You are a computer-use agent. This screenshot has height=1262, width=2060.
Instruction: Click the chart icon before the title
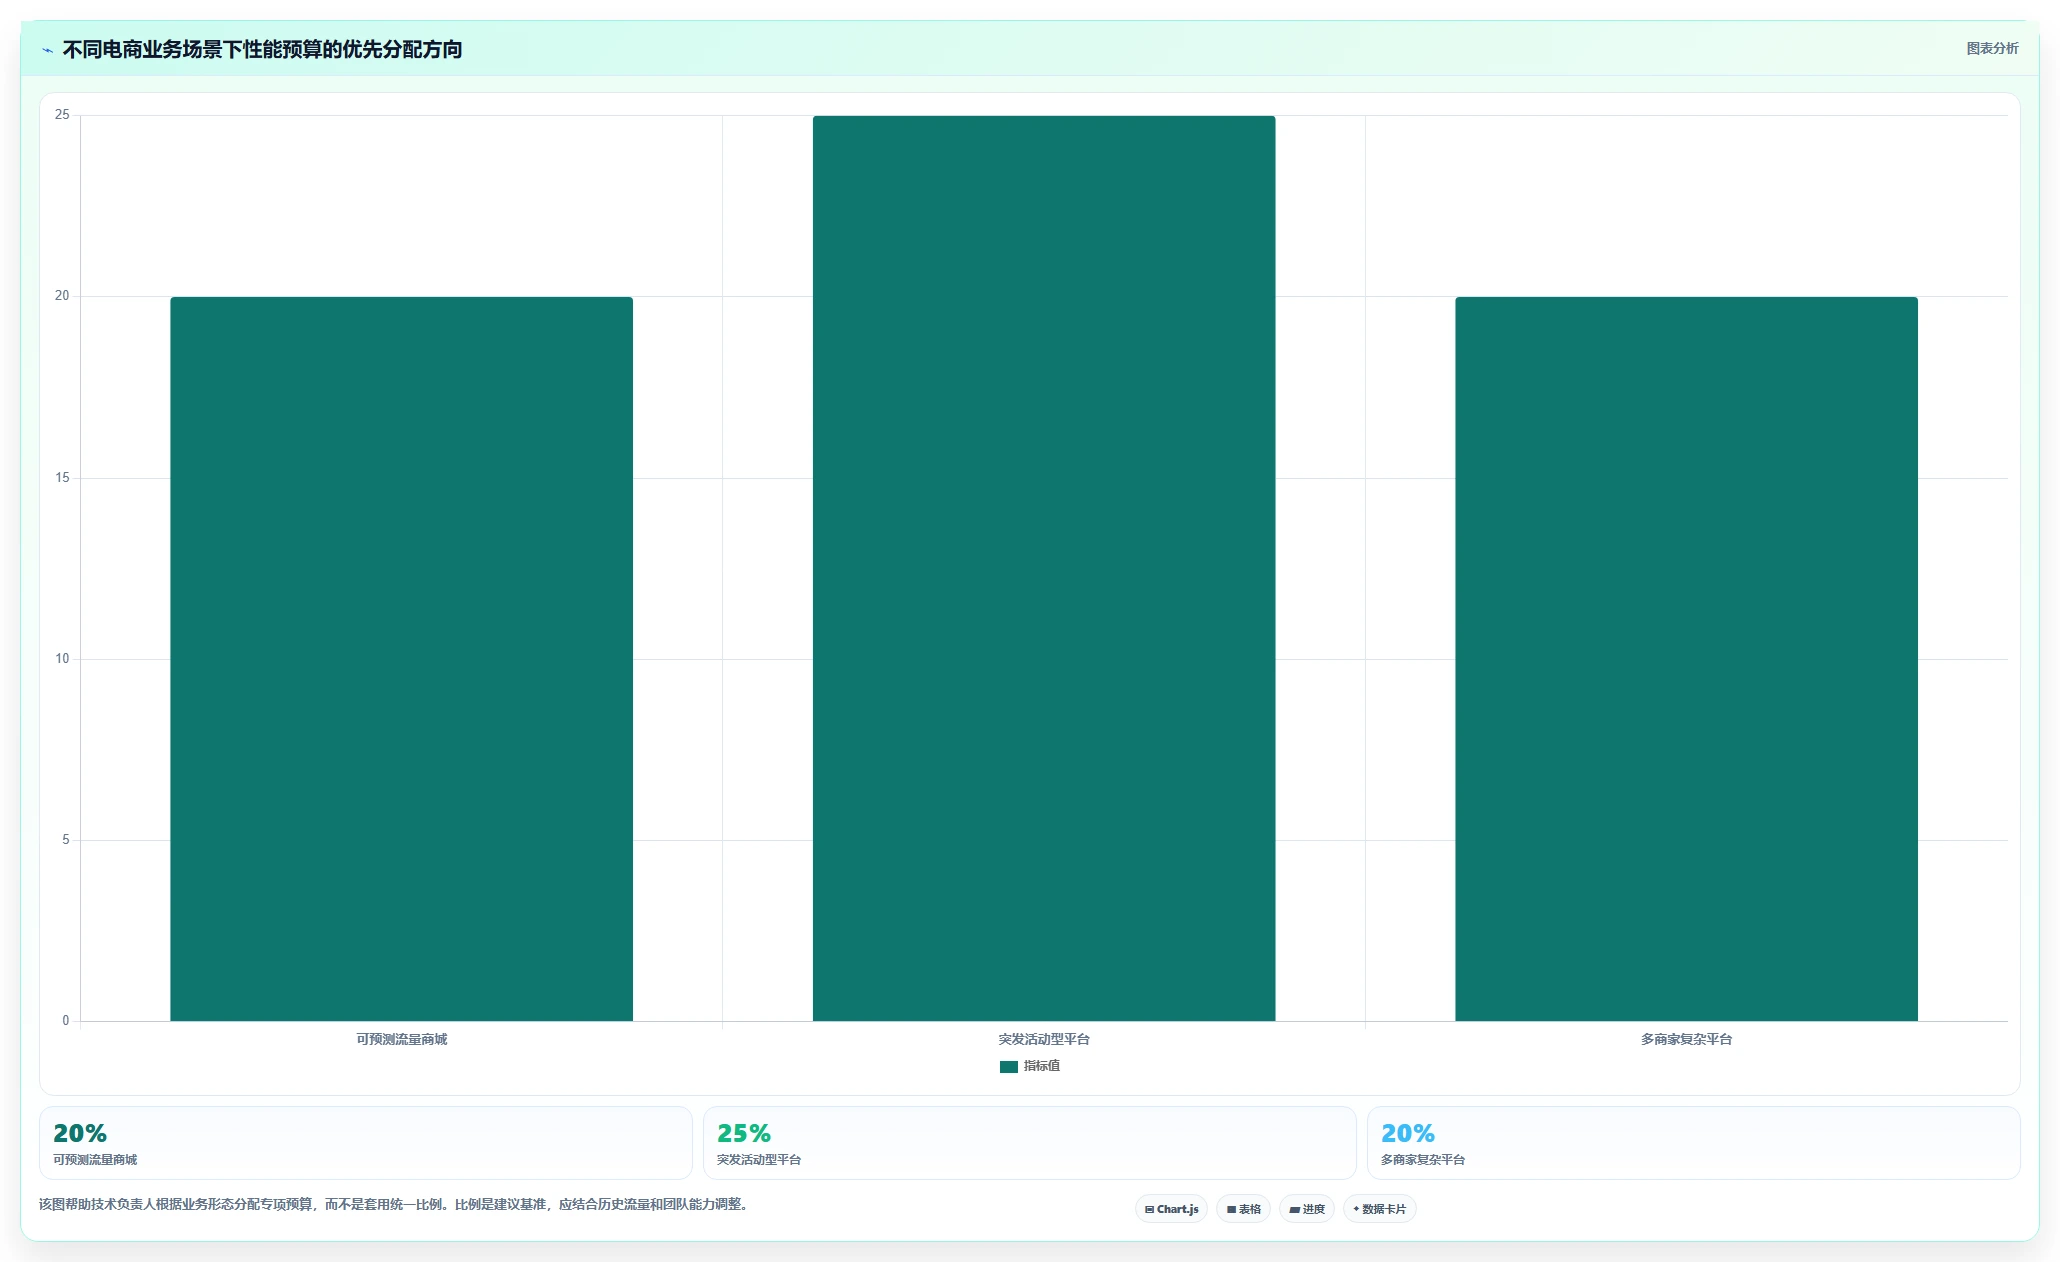point(47,50)
